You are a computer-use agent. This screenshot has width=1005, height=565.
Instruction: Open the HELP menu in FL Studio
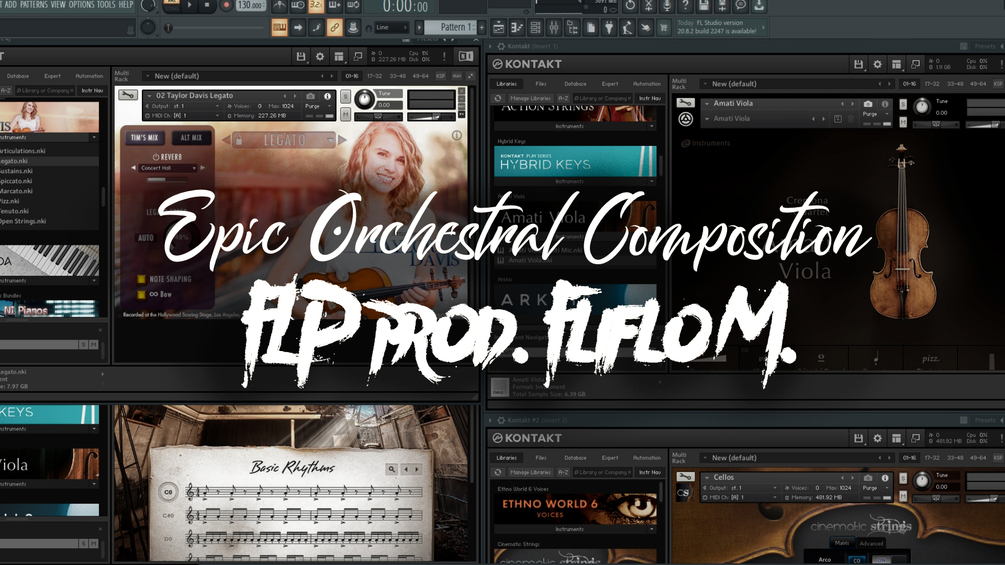tap(126, 4)
